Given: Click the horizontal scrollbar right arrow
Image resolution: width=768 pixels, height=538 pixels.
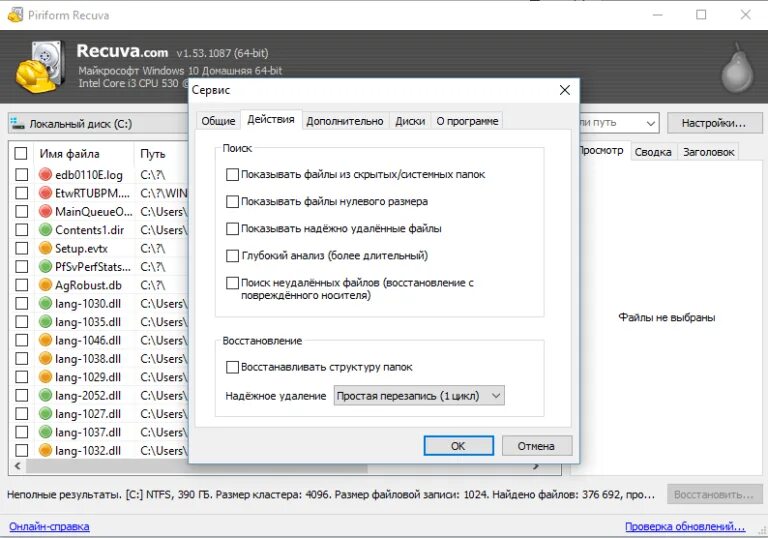Looking at the screenshot, I should tap(536, 466).
